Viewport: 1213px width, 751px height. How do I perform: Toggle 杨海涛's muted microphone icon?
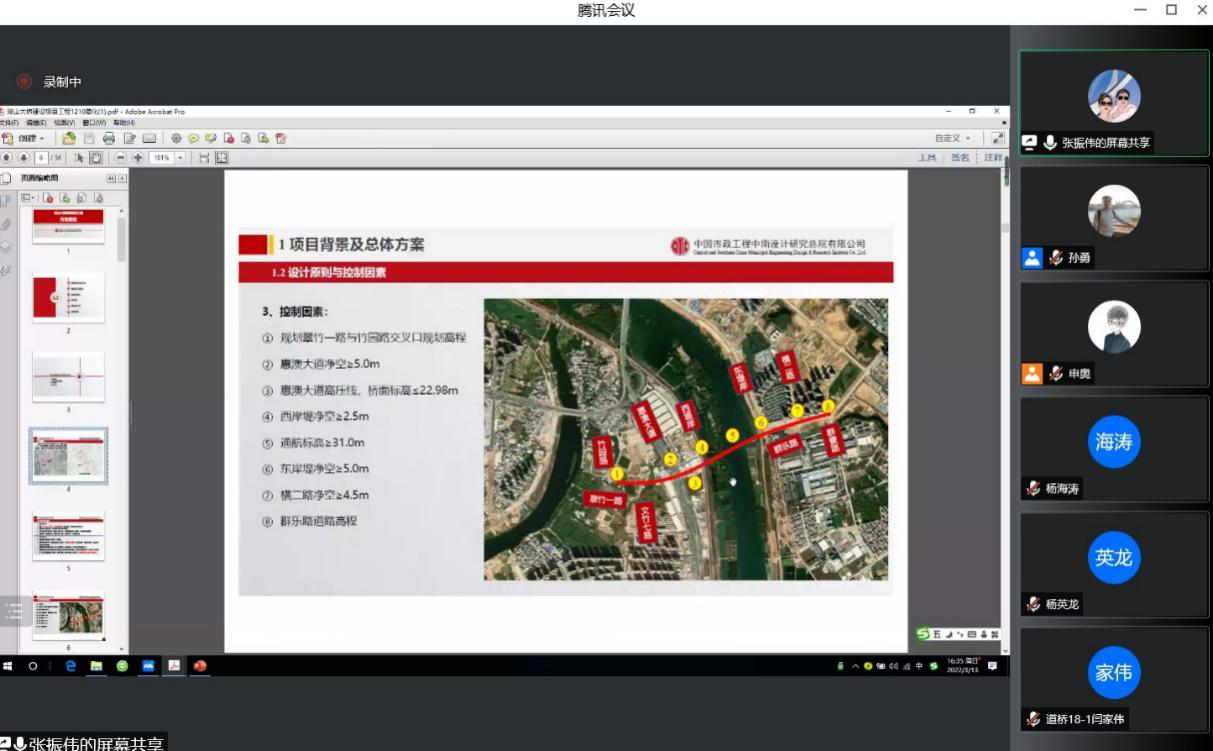pos(1033,489)
